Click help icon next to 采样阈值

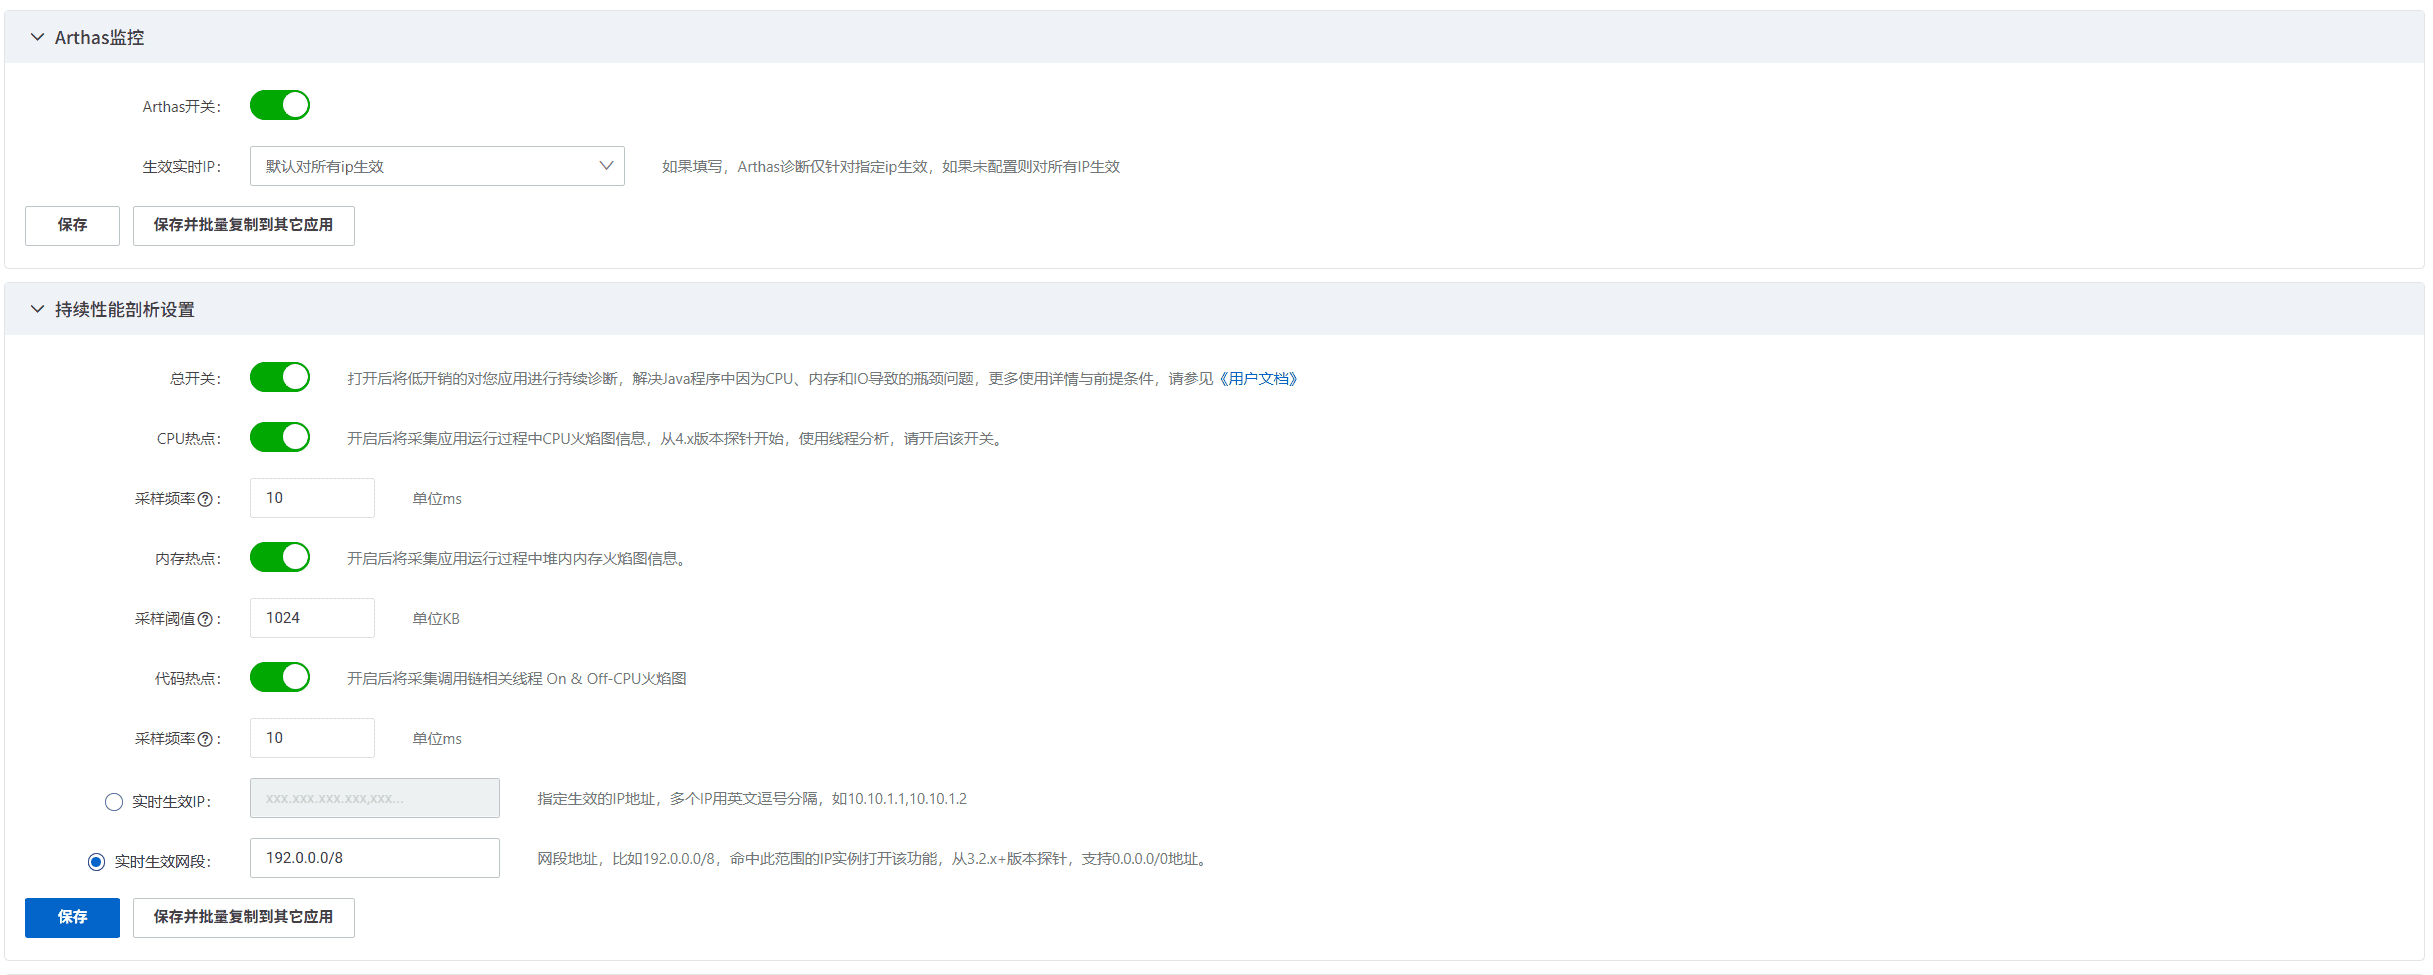click(205, 619)
